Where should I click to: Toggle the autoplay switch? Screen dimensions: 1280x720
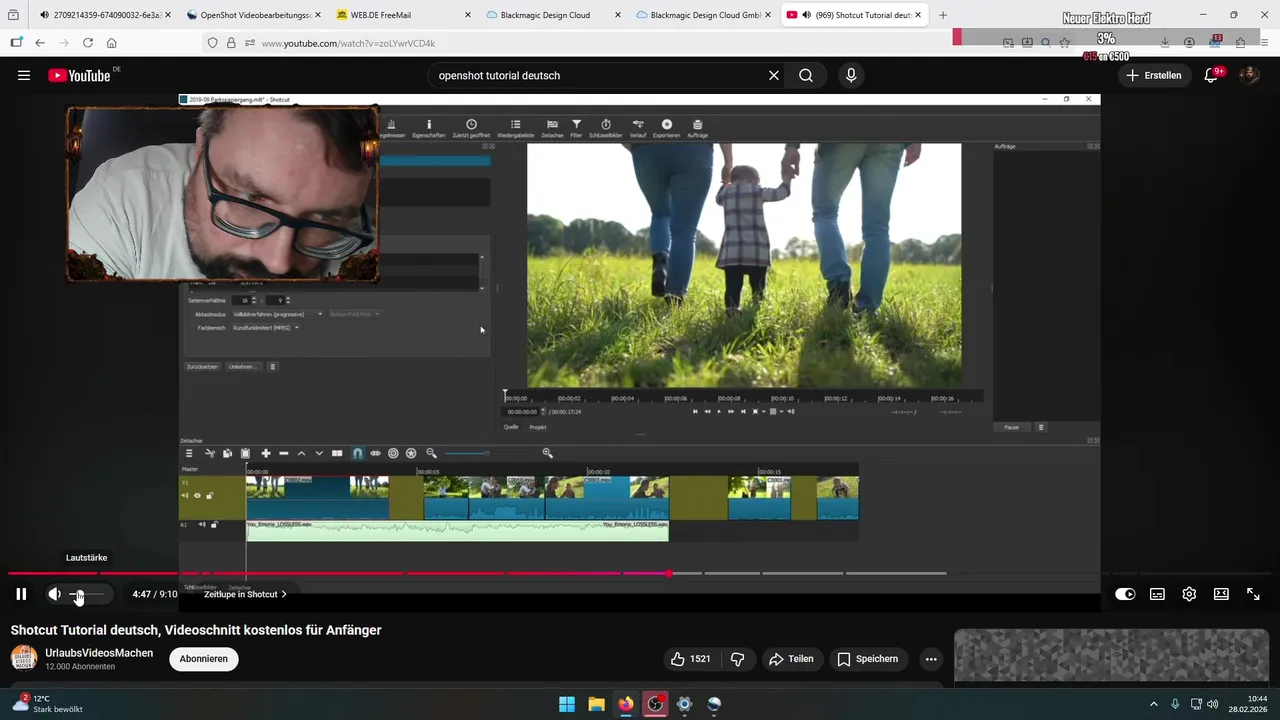pyautogui.click(x=1125, y=594)
